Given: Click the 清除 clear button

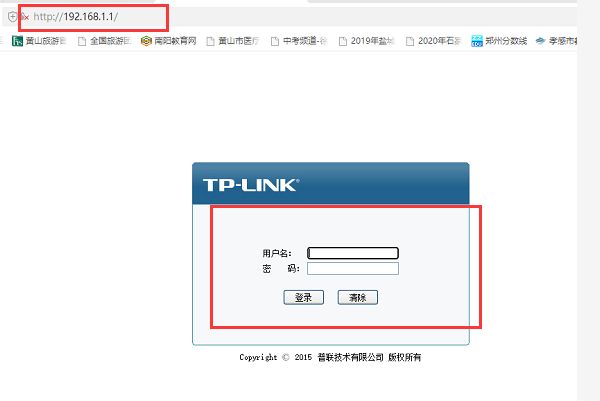Looking at the screenshot, I should tap(357, 297).
